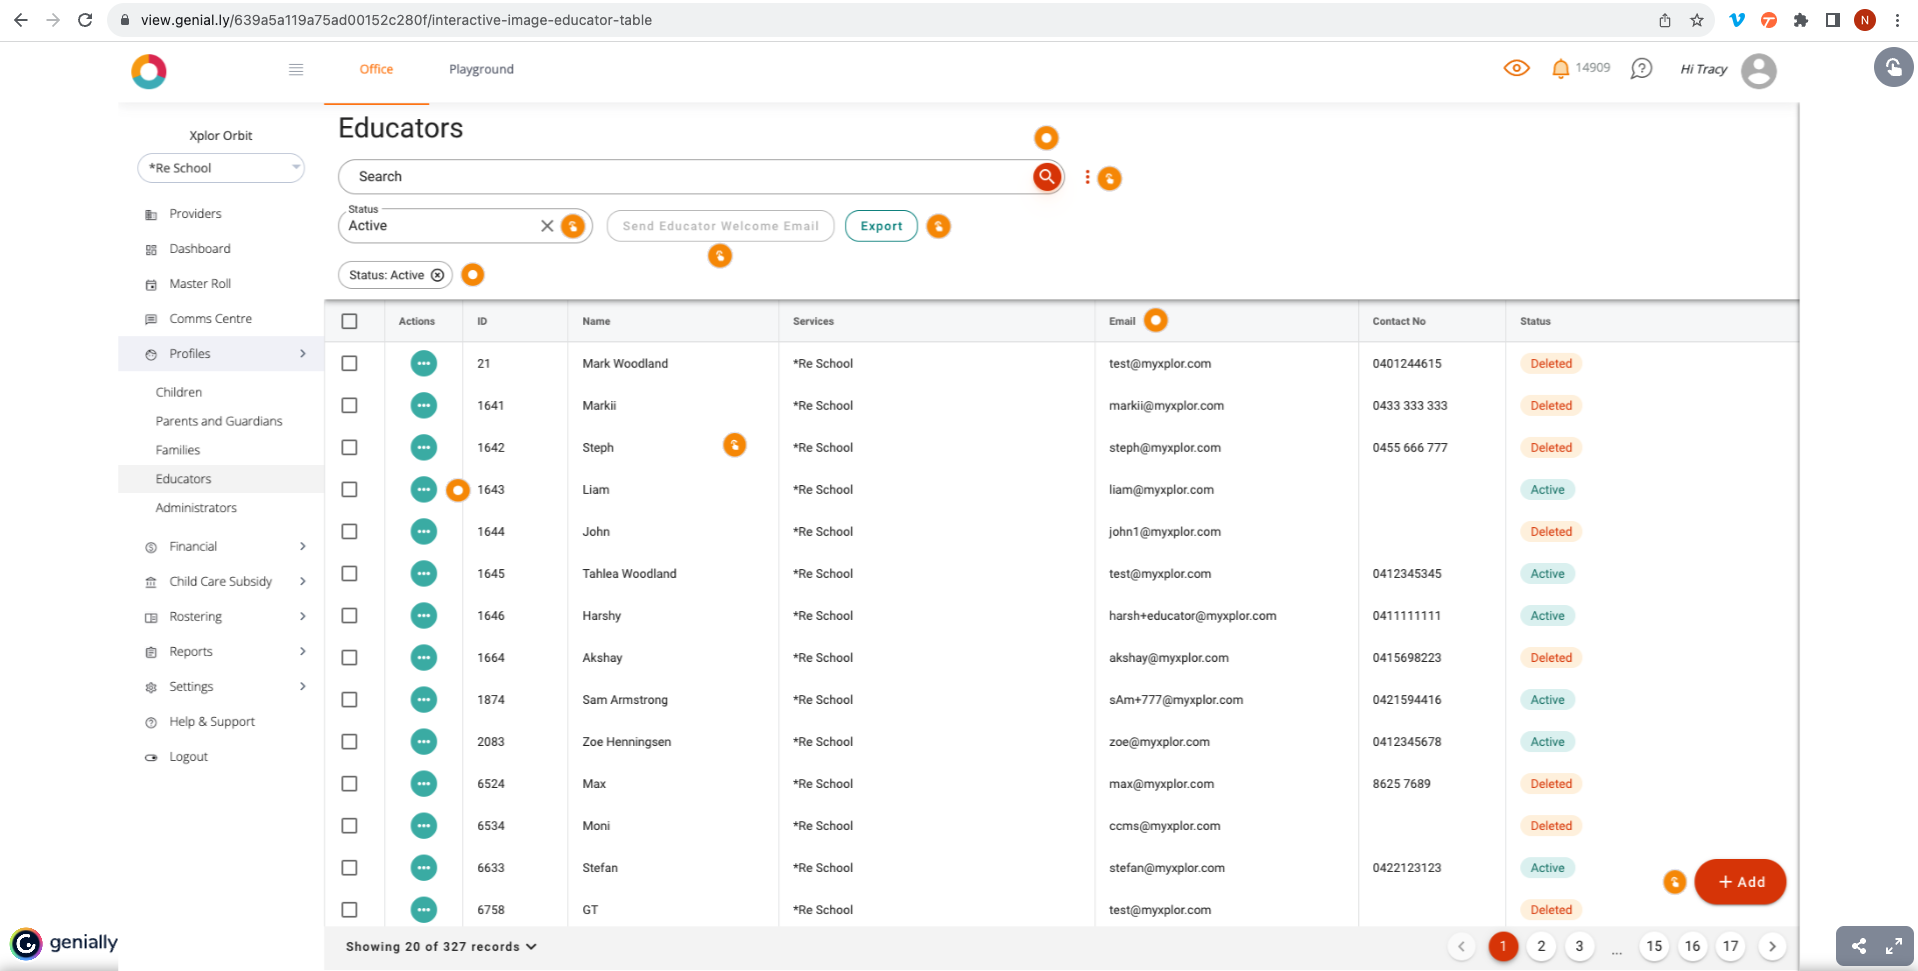The width and height of the screenshot is (1918, 971).
Task: Click the red search magnifier button
Action: pyautogui.click(x=1046, y=177)
